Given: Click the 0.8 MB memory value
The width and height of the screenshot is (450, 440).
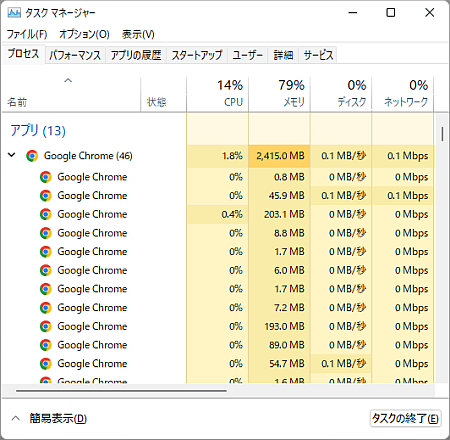Looking at the screenshot, I should click(289, 177).
